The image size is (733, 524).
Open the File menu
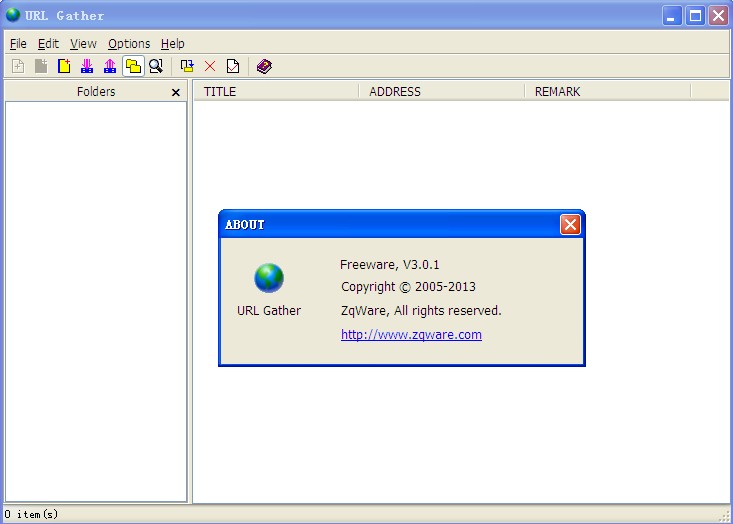18,44
